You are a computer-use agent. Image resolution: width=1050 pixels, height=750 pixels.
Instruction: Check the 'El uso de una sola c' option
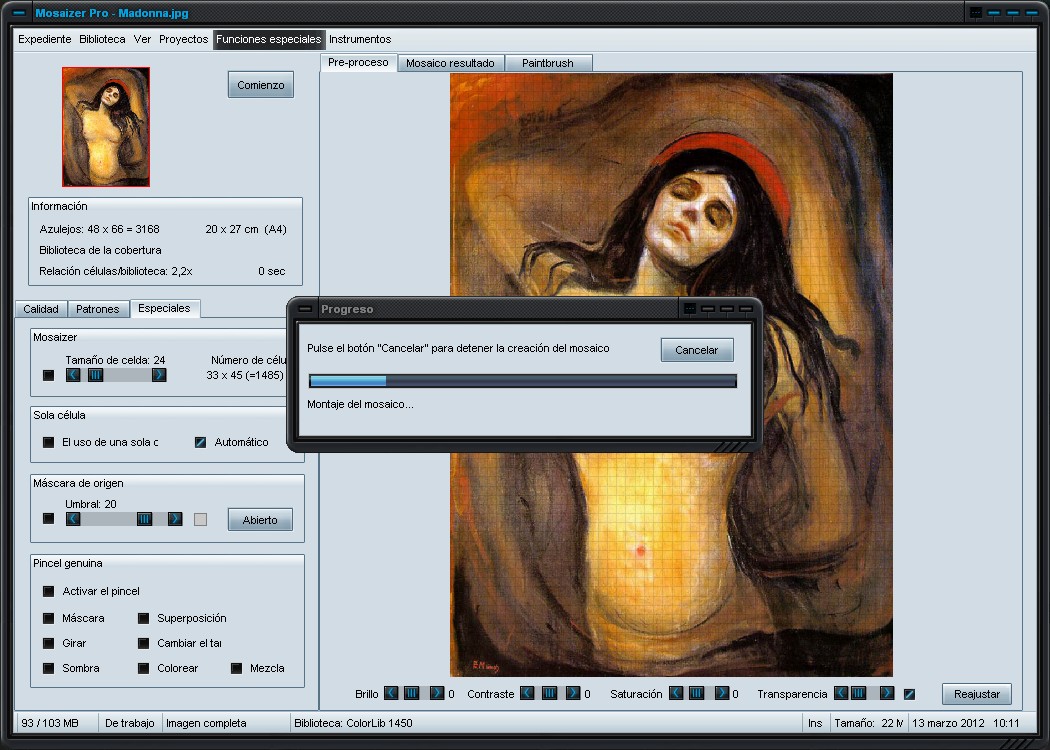[48, 442]
